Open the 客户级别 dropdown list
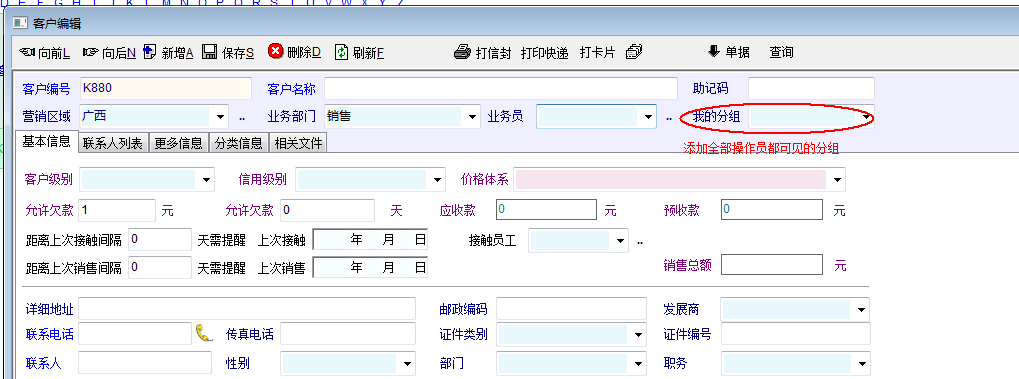Viewport: 1019px width, 379px height. tap(207, 179)
